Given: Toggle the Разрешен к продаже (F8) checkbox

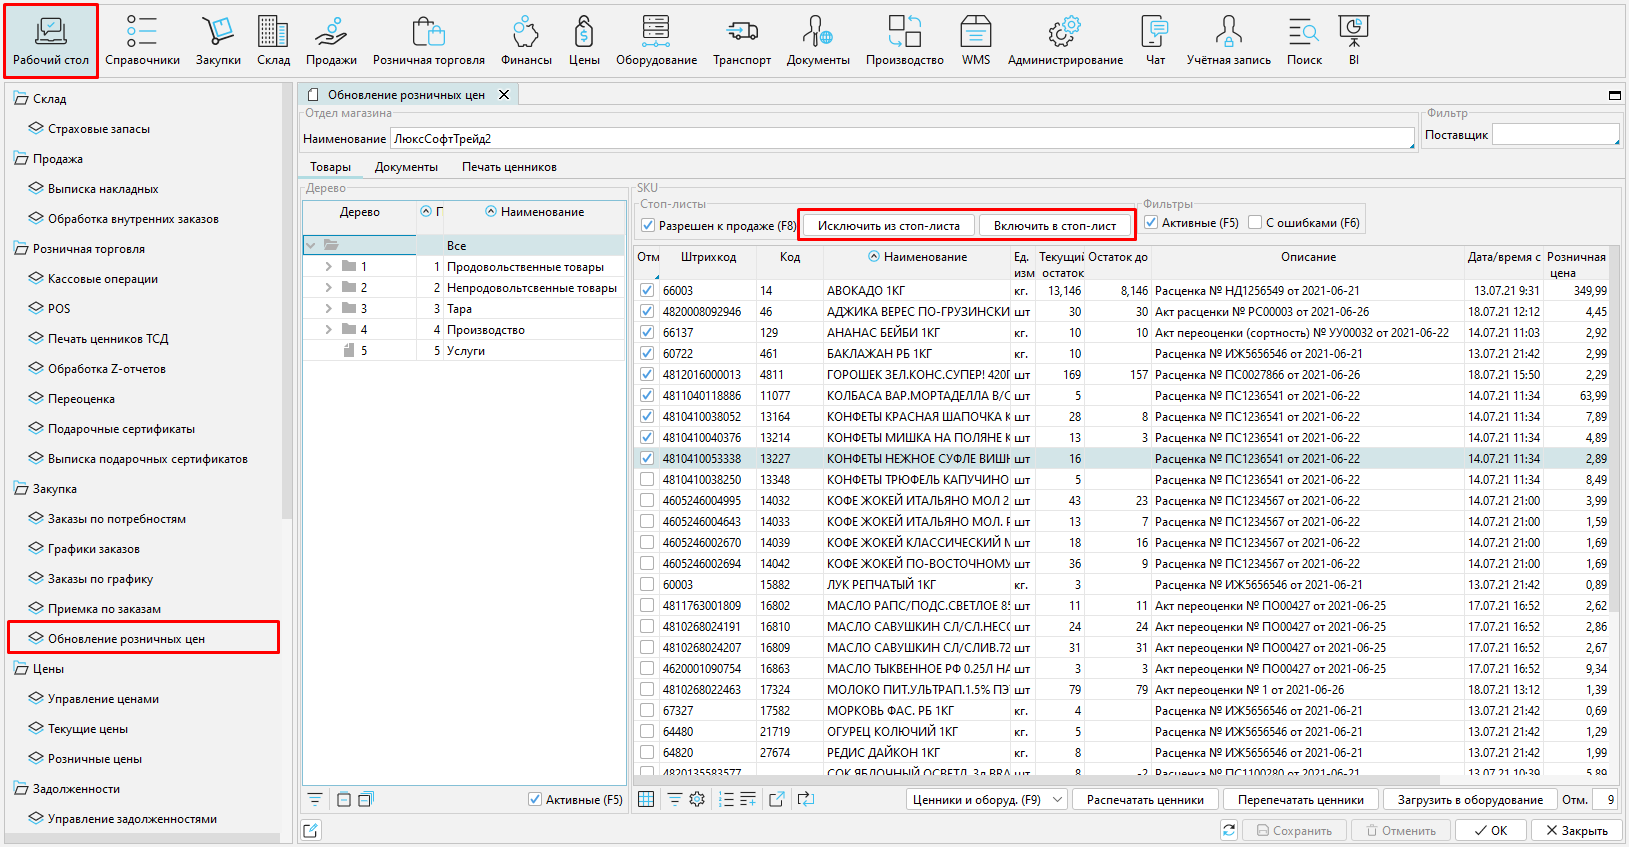Looking at the screenshot, I should pyautogui.click(x=648, y=226).
